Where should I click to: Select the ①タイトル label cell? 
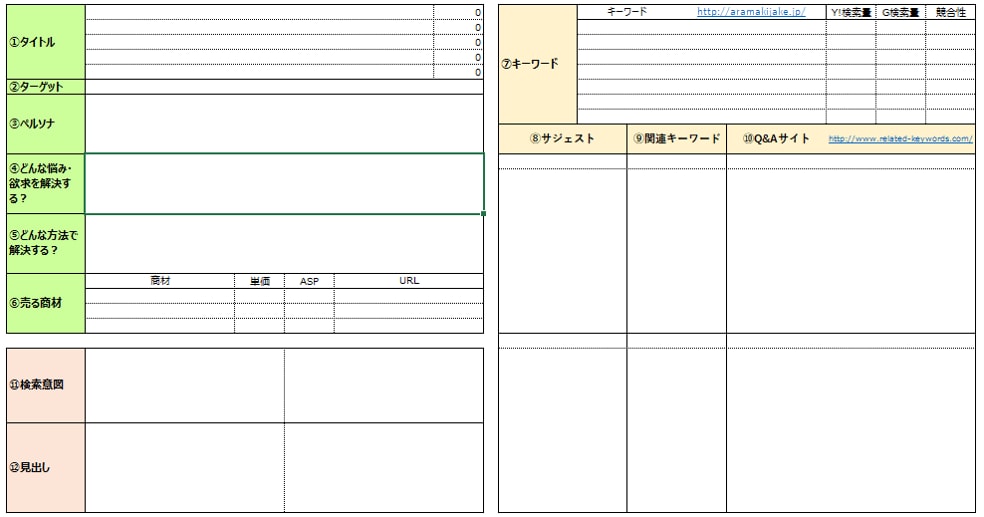point(46,42)
